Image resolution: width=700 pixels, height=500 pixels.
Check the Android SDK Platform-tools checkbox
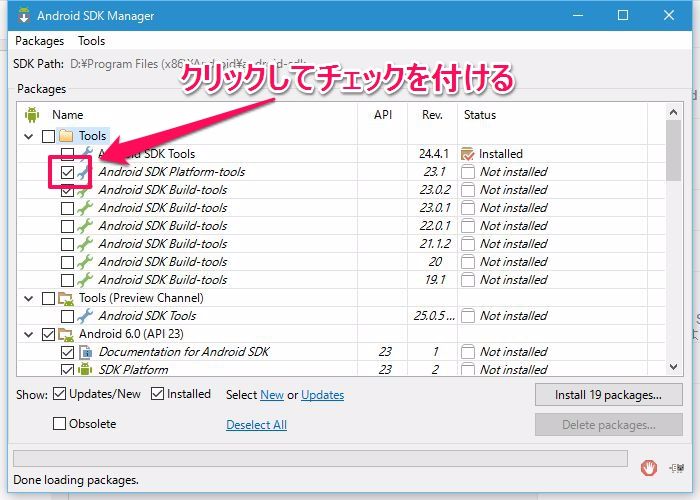(x=67, y=172)
